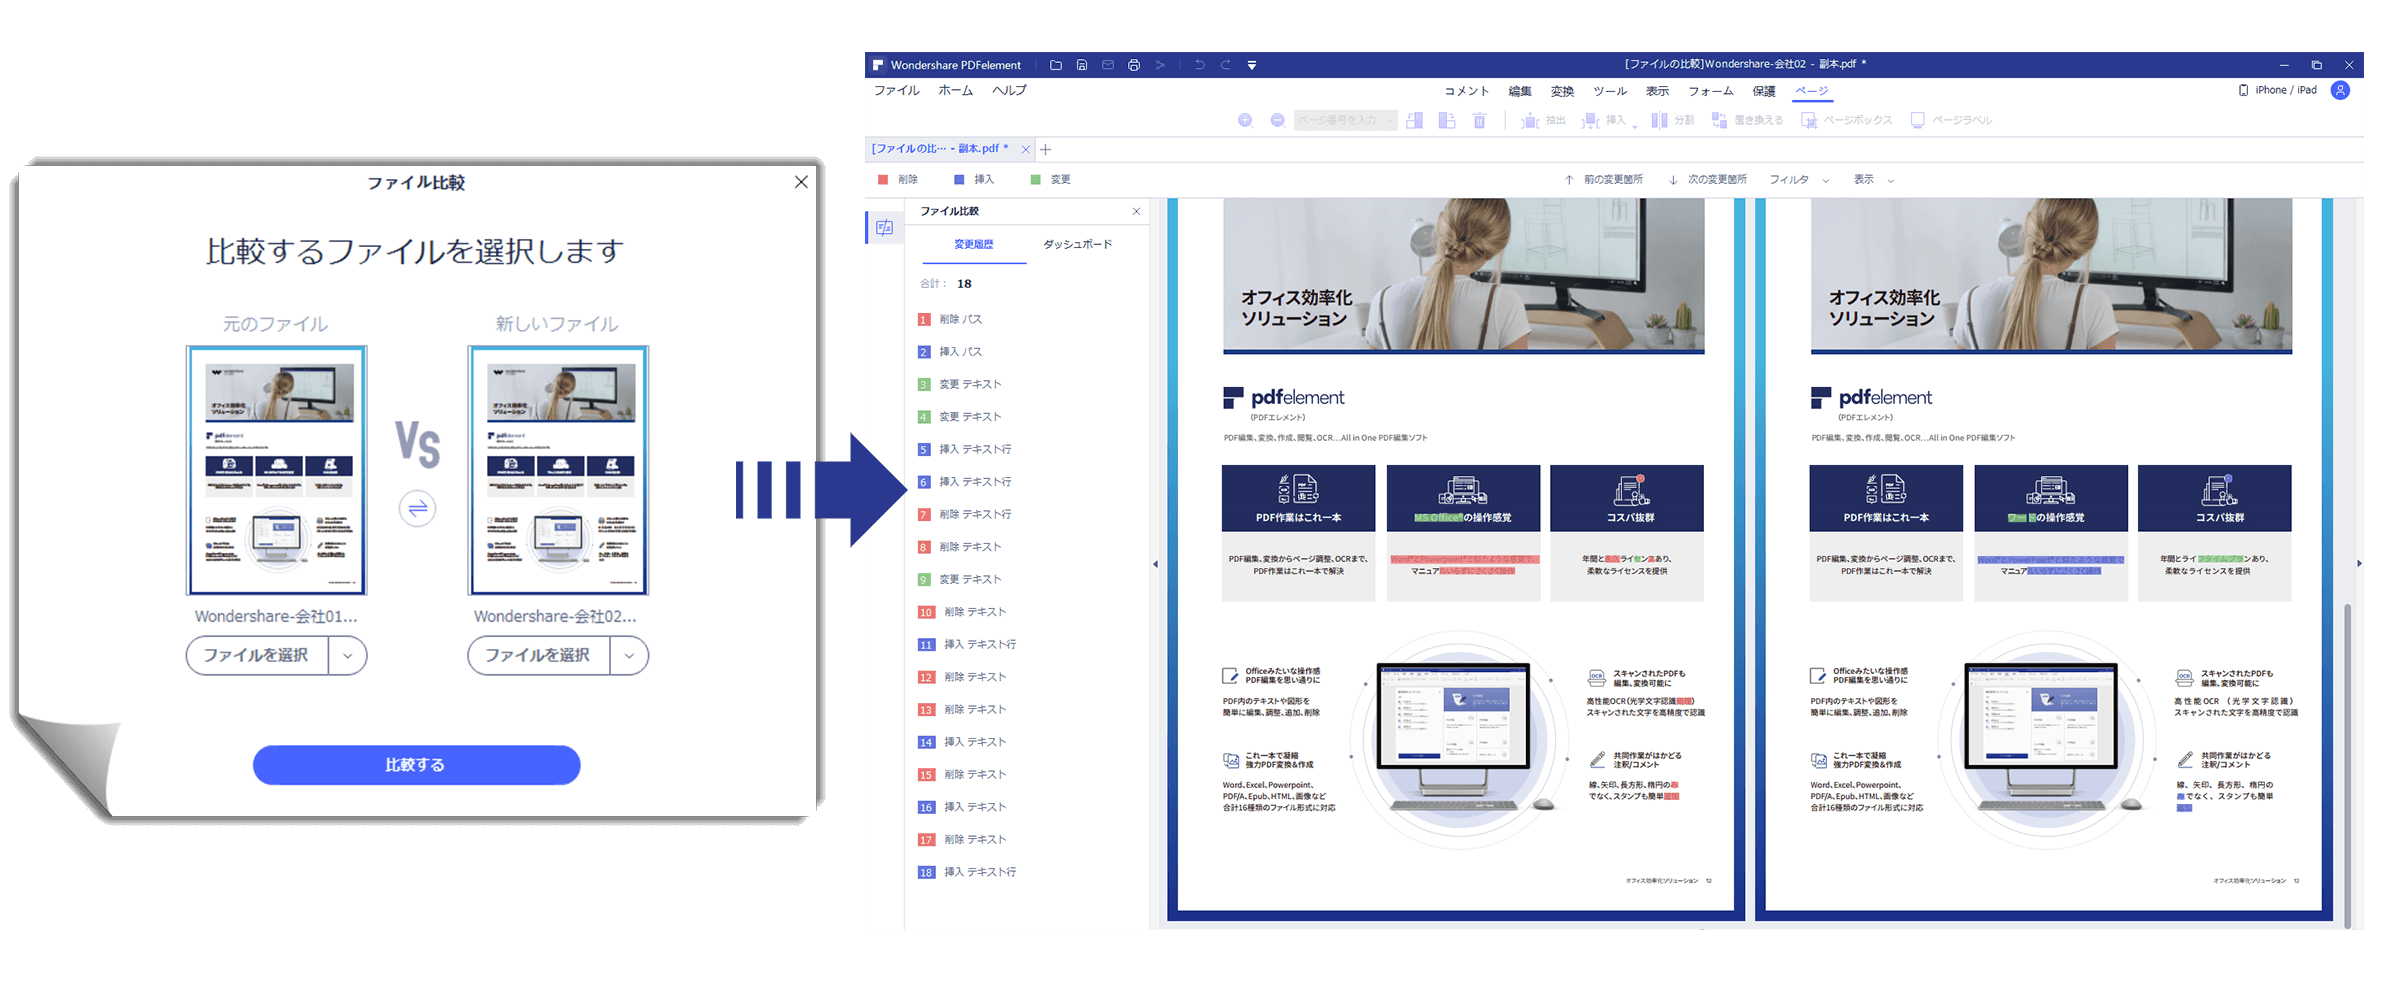Viewport: 2400px width, 981px height.
Task: Click the page number input field
Action: click(x=1345, y=120)
